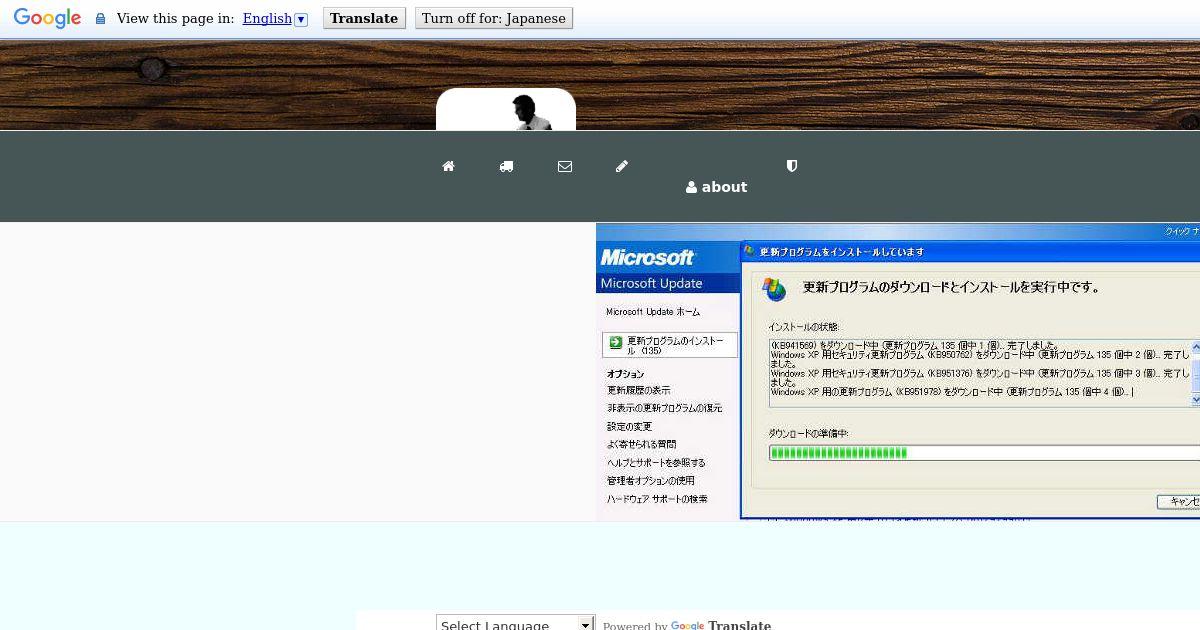Click the 非表示の更新プログラムの復元 entry
1200x630 pixels.
click(x=664, y=408)
